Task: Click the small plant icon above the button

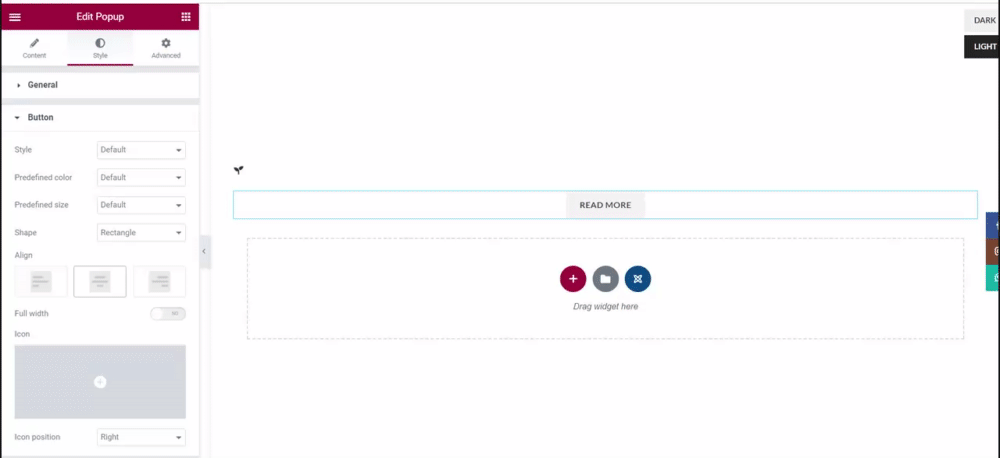Action: 239,170
